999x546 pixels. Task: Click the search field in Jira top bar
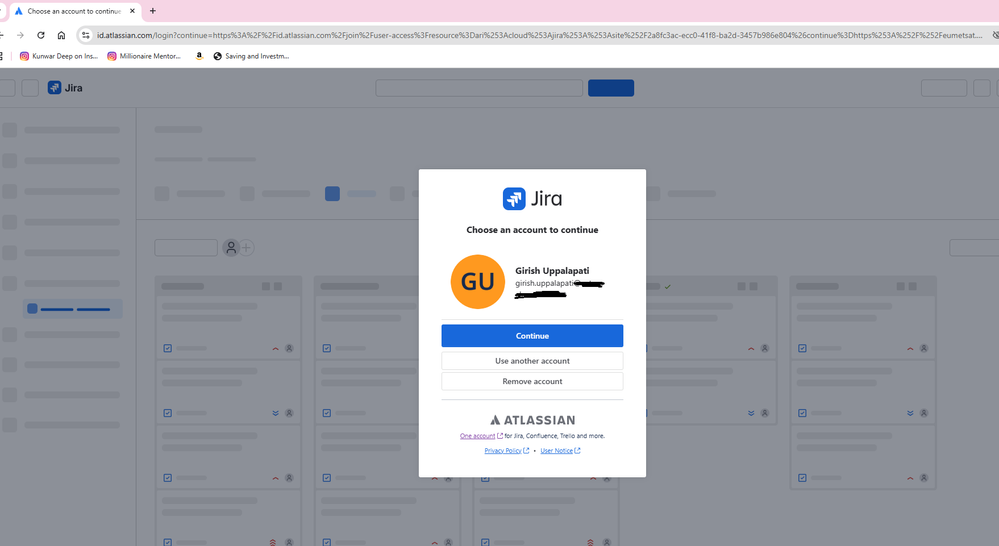[479, 88]
